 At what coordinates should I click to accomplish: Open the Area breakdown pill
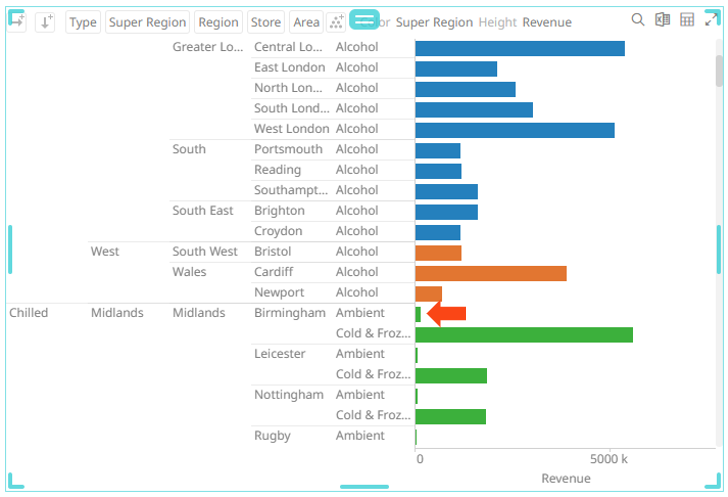coord(306,22)
